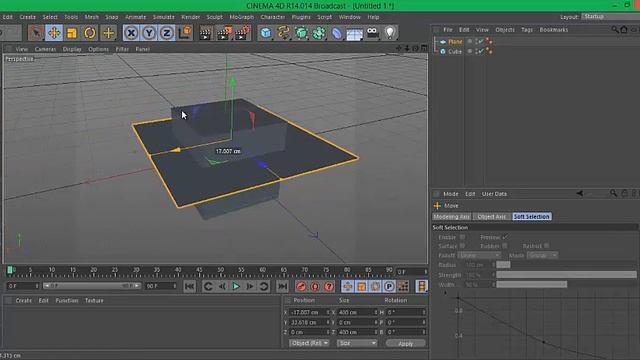The height and width of the screenshot is (360, 640).
Task: Open the floor environment objects icon
Action: pyautogui.click(x=355, y=33)
